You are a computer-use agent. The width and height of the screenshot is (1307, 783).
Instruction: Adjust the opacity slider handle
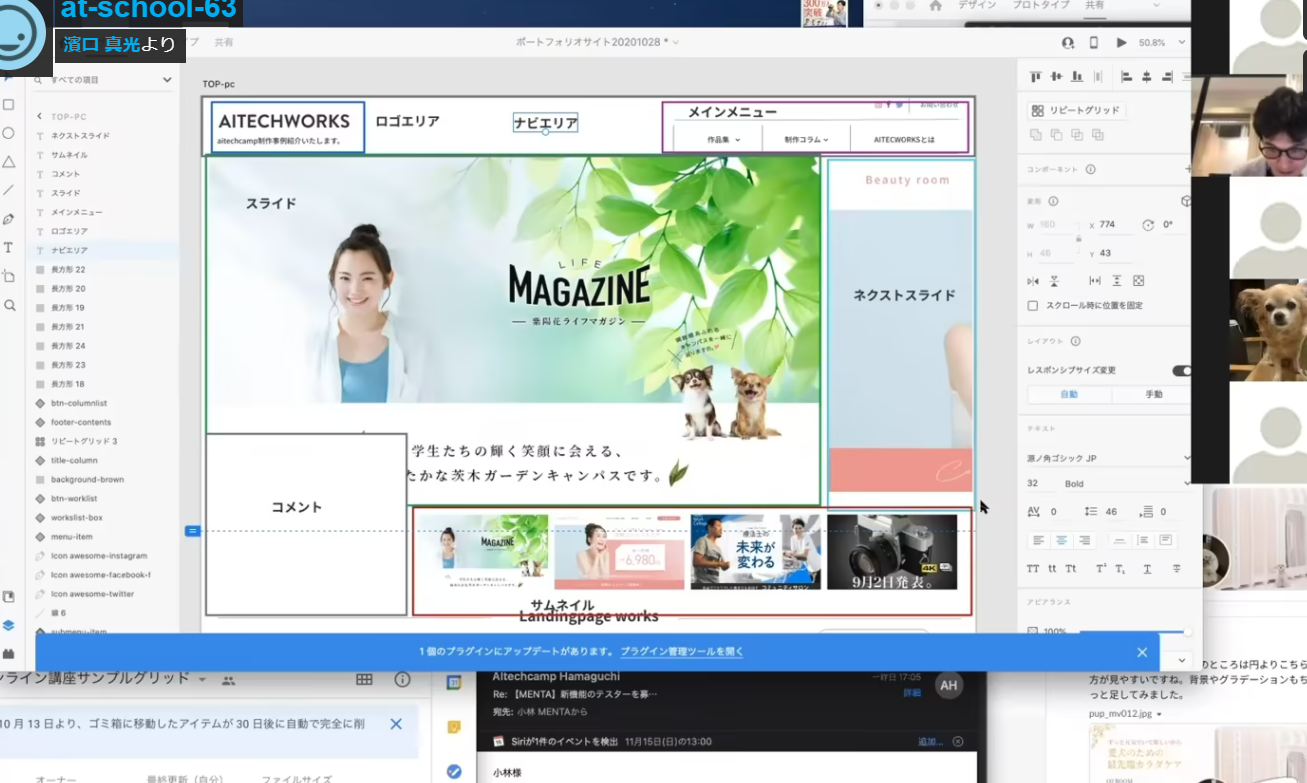pos(1186,631)
